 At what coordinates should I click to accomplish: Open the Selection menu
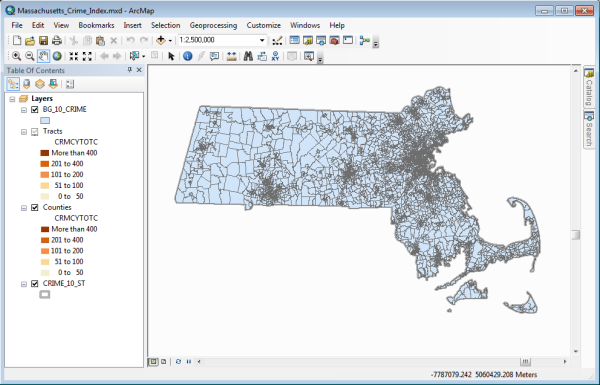click(165, 25)
